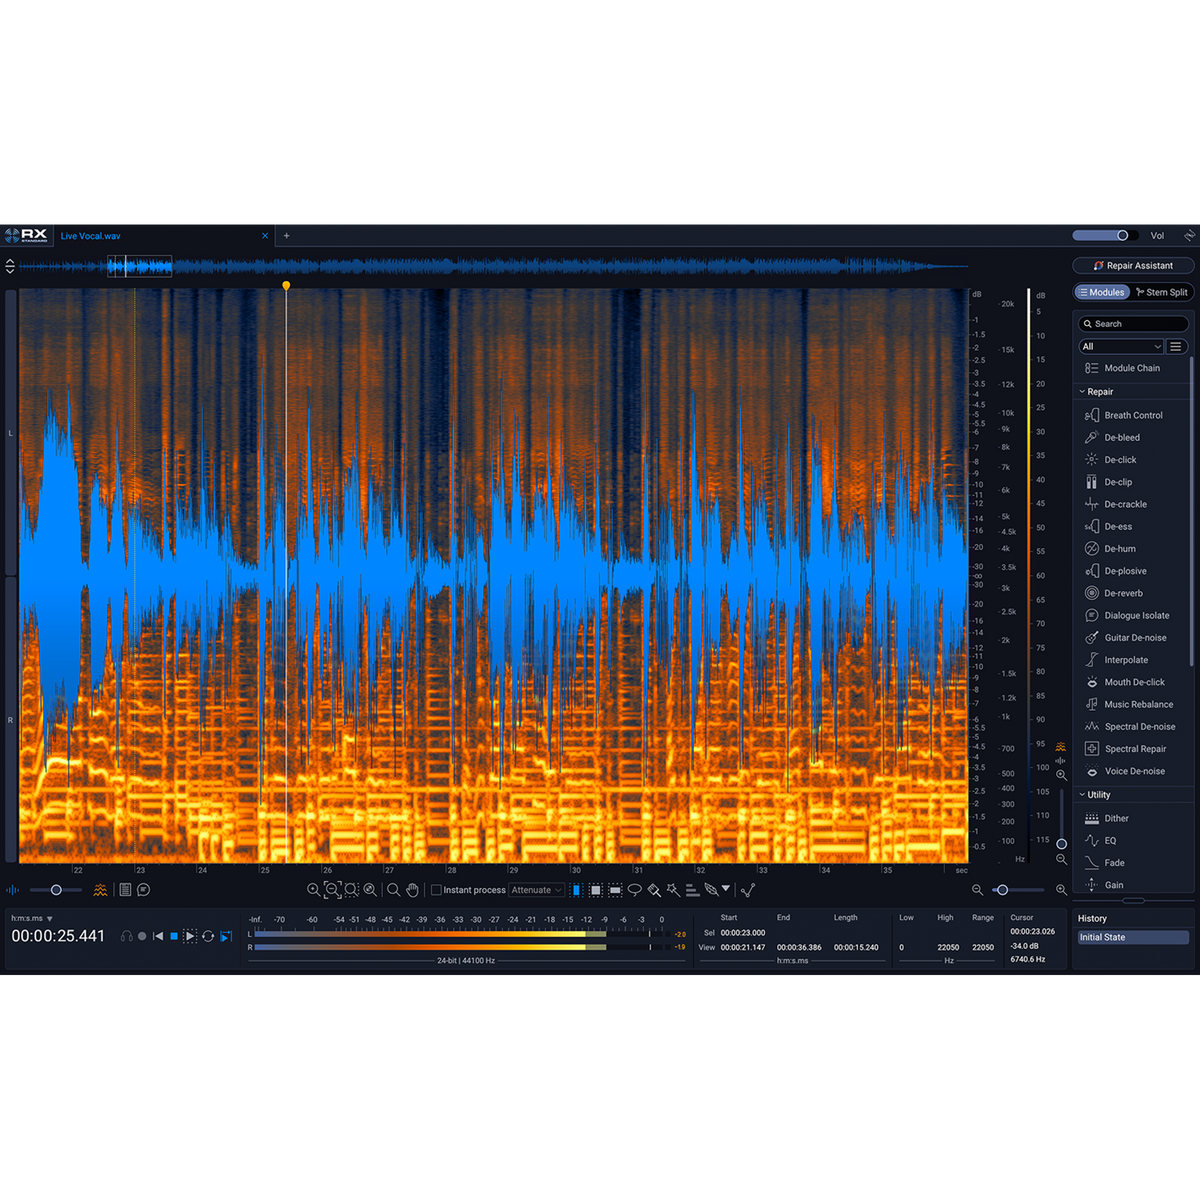This screenshot has width=1200, height=1200.
Task: Toggle the waveform view icon
Action: [12, 890]
